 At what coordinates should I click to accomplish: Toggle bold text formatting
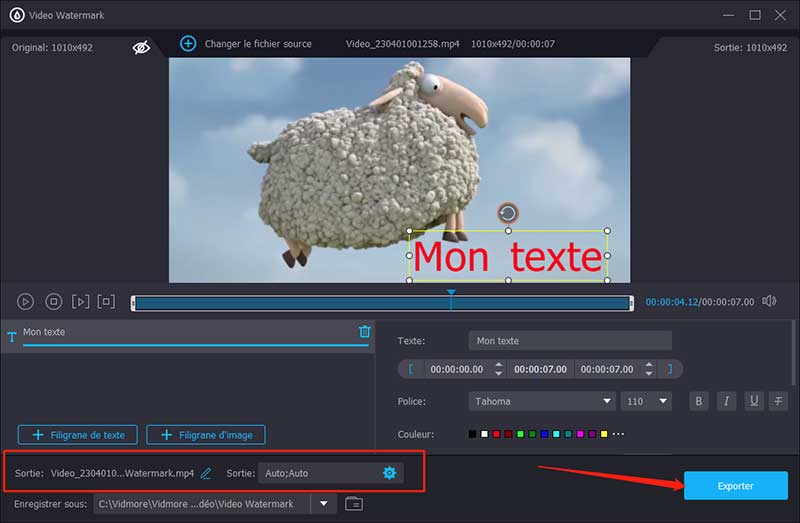click(698, 402)
